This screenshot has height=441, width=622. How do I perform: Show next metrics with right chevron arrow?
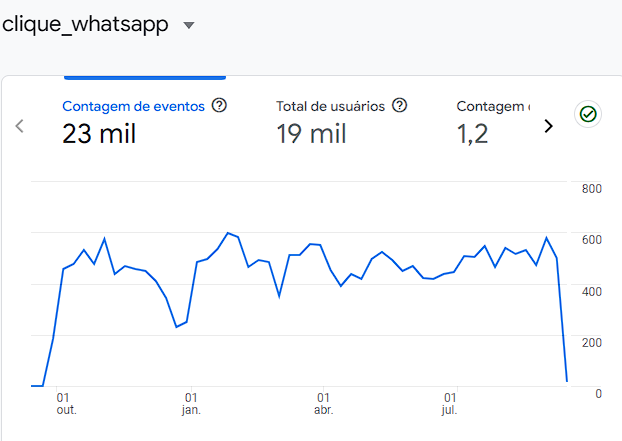[548, 126]
